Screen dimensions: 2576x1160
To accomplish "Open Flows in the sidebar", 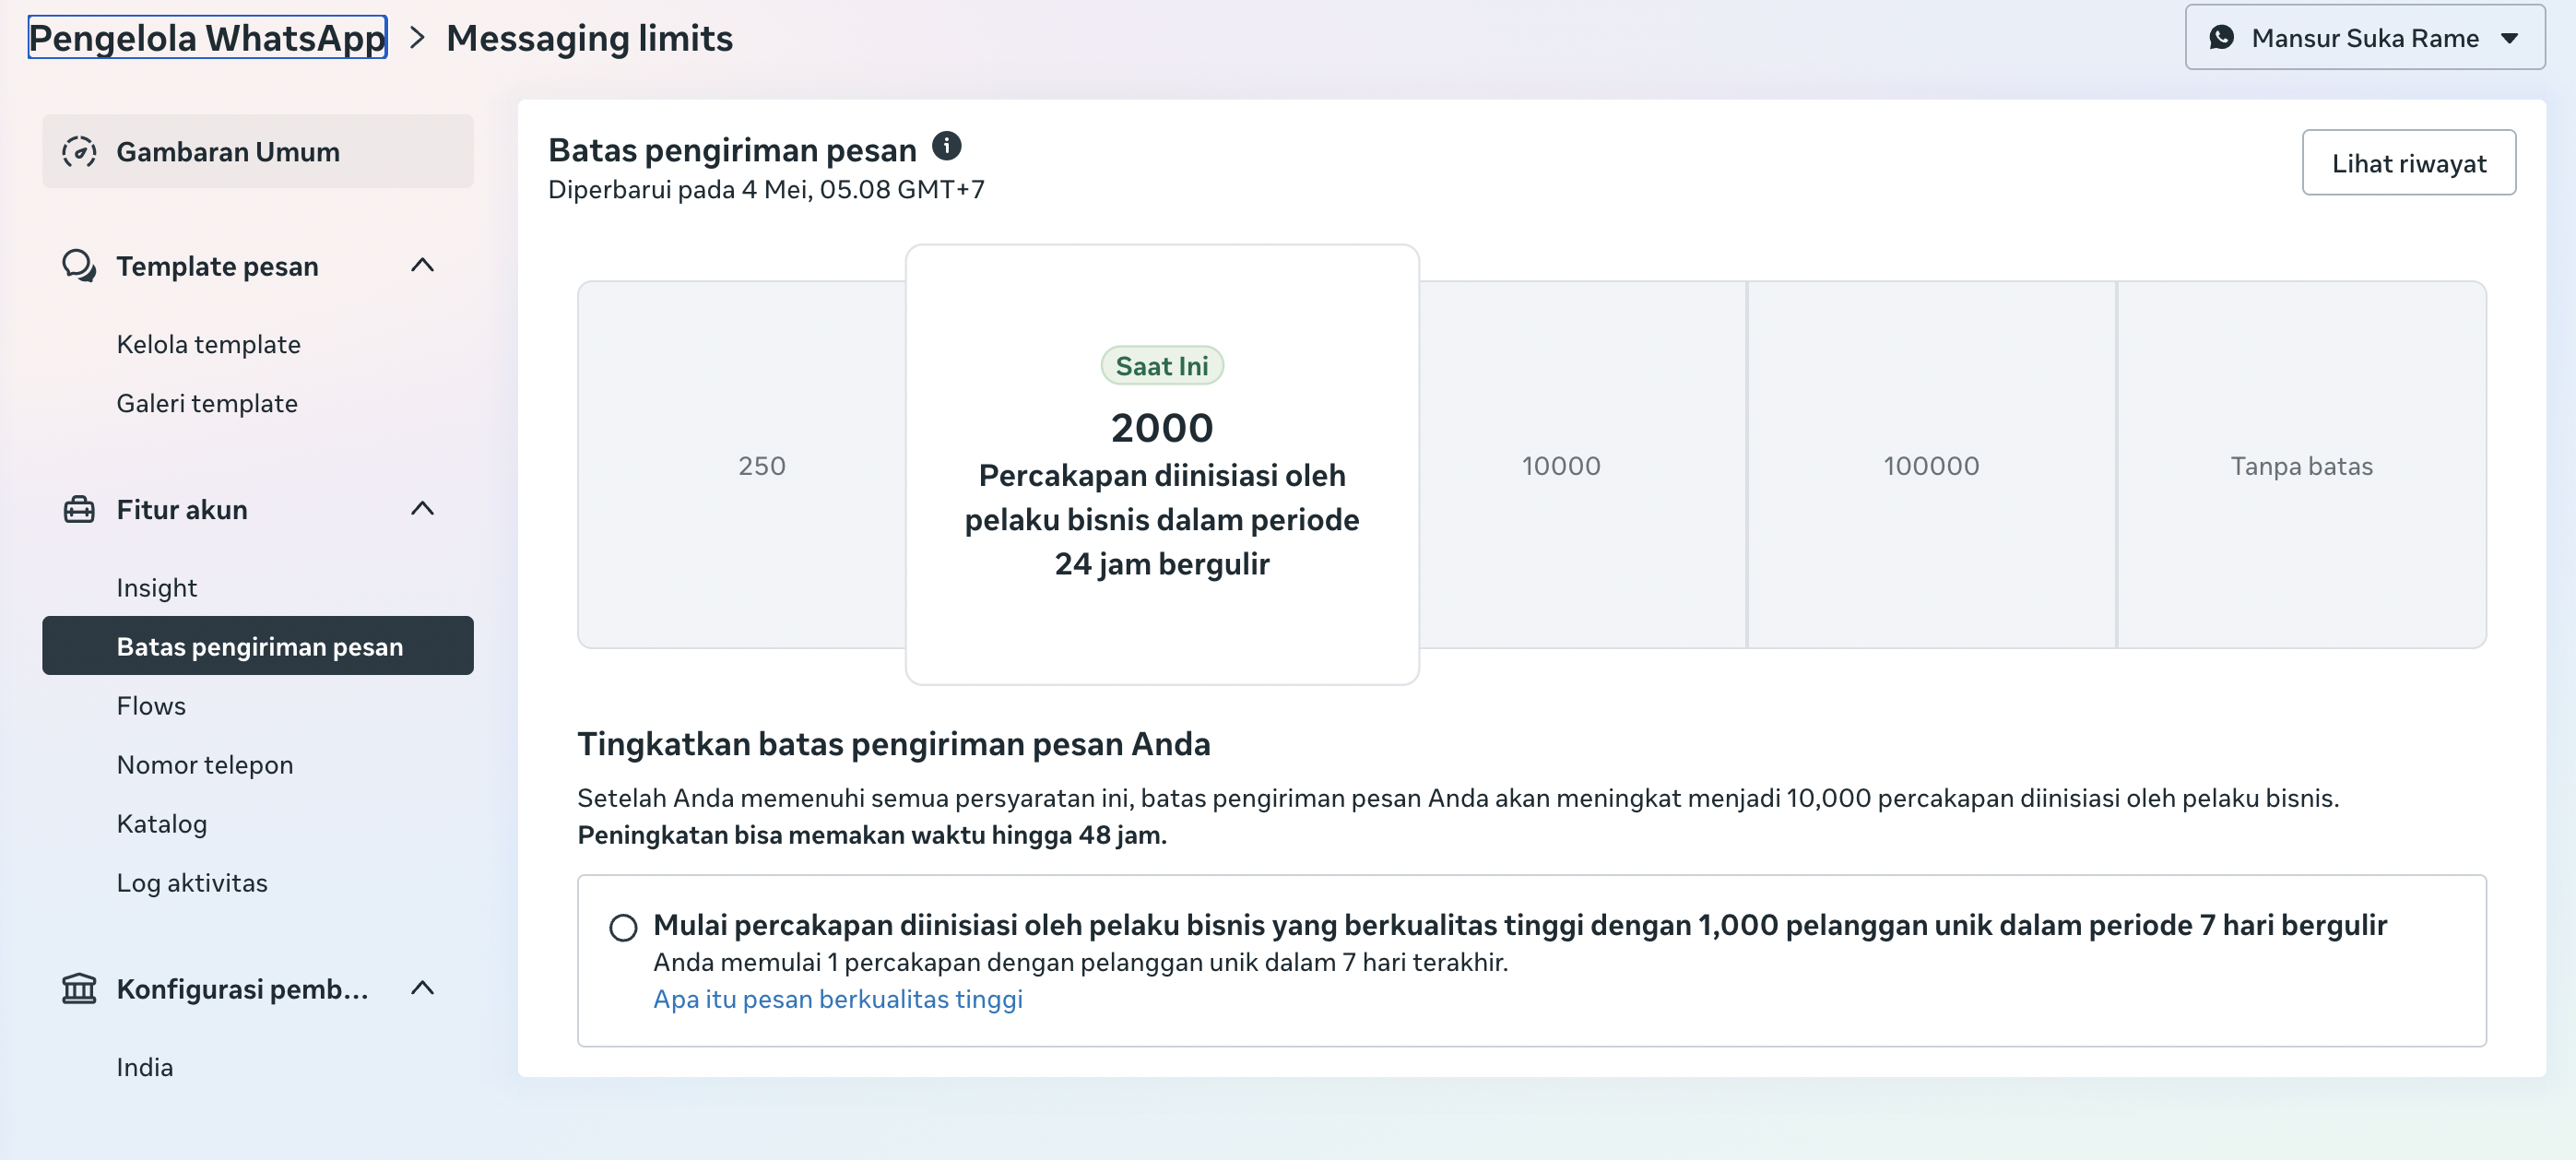I will (151, 706).
